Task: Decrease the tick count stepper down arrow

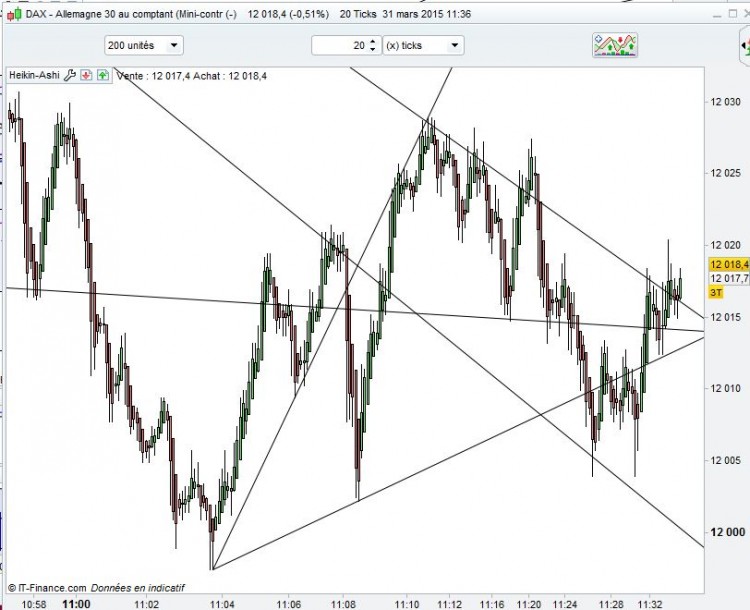Action: [x=373, y=49]
